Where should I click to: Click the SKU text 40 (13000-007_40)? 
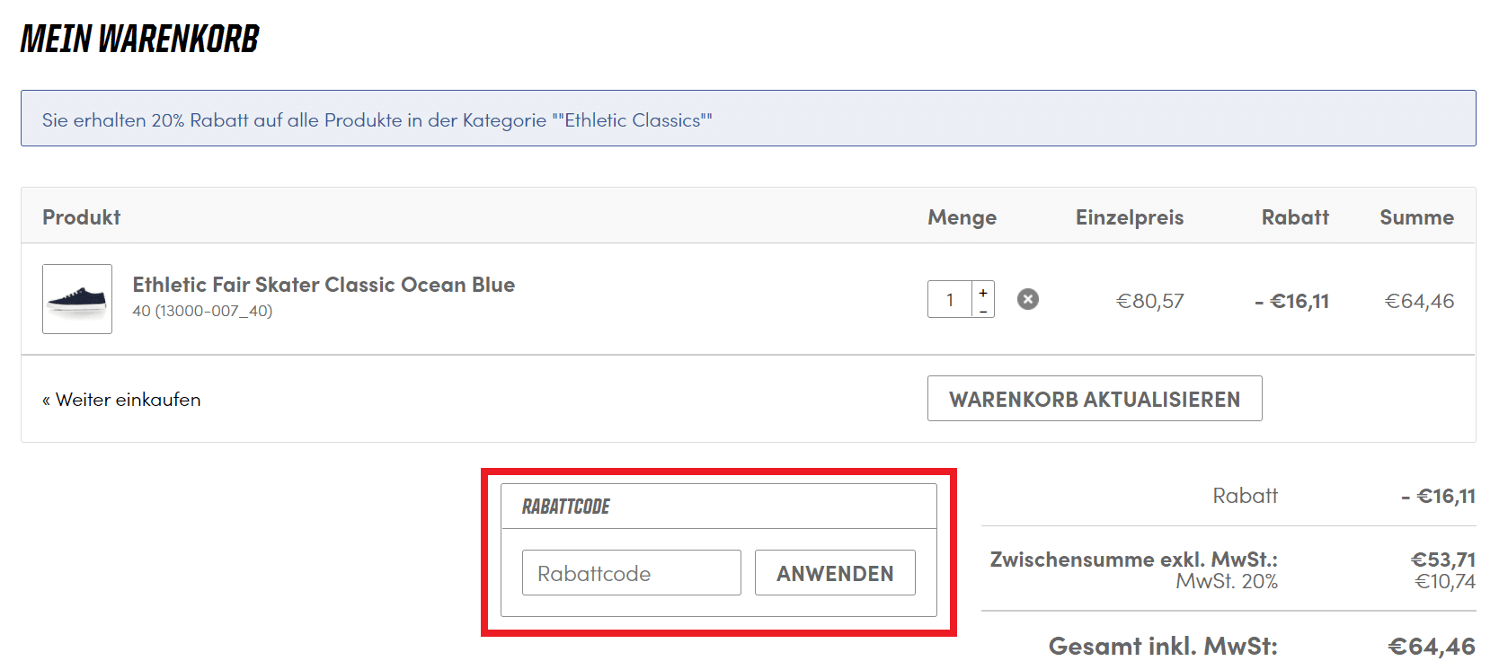[203, 311]
